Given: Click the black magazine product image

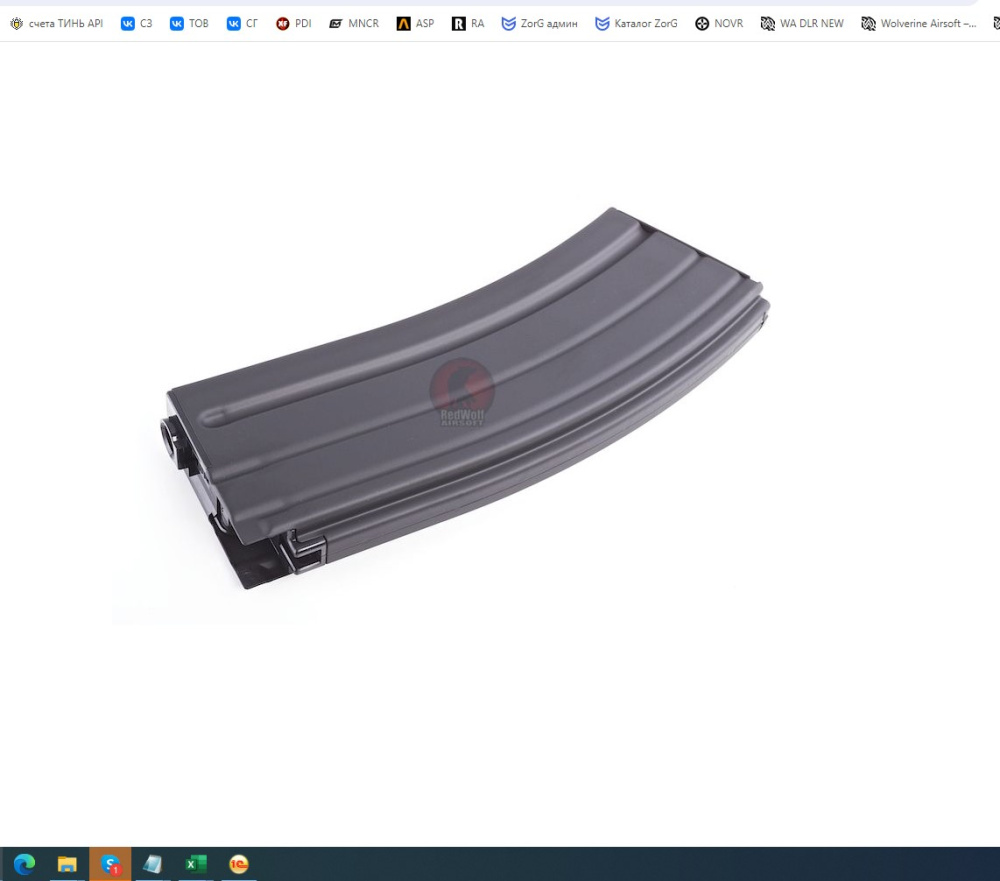Looking at the screenshot, I should [x=467, y=397].
